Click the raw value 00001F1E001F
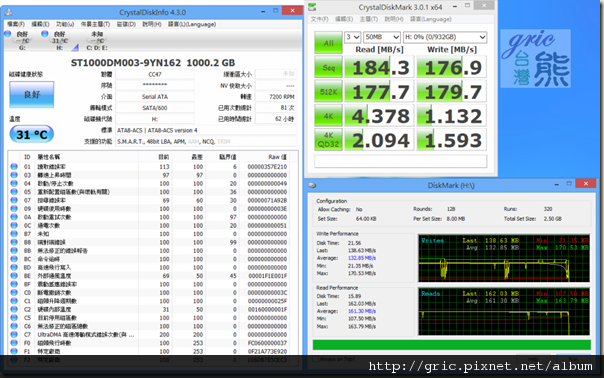604x378 pixels. 268,276
